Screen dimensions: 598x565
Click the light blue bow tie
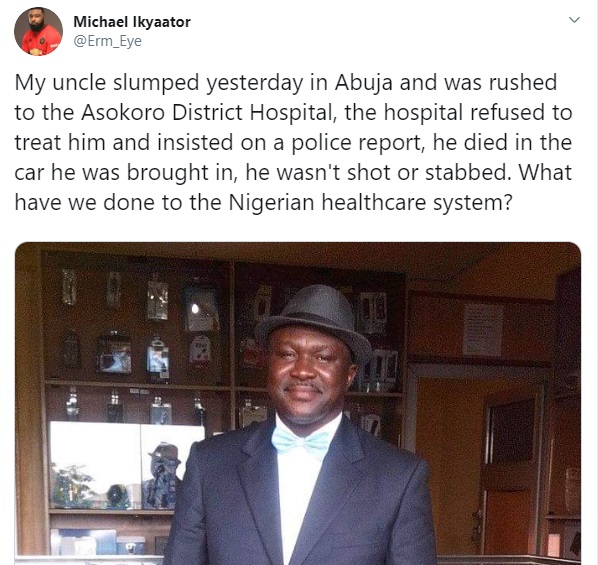click(300, 441)
